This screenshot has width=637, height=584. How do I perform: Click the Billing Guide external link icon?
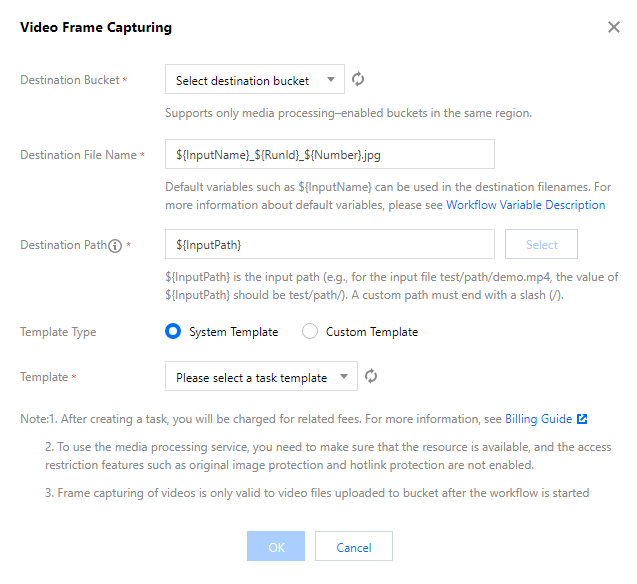(582, 419)
